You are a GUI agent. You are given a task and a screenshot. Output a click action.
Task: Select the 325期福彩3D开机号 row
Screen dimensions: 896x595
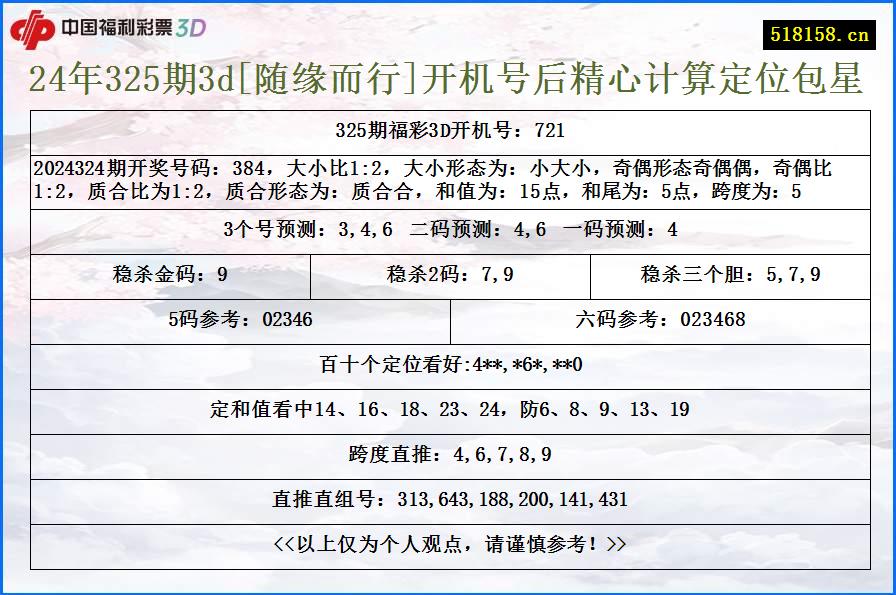point(448,128)
